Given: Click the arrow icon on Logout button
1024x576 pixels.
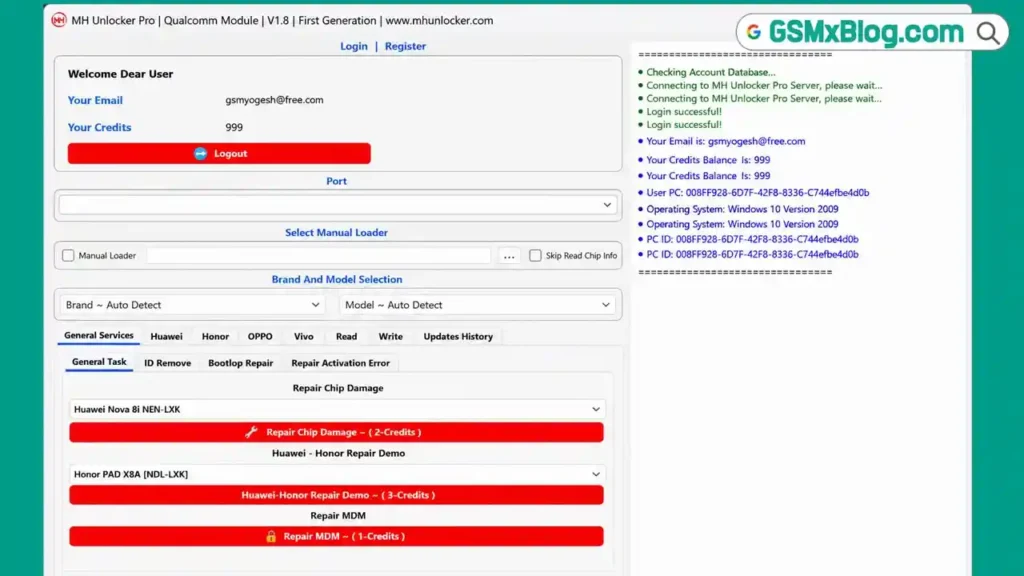Looking at the screenshot, I should [x=200, y=153].
